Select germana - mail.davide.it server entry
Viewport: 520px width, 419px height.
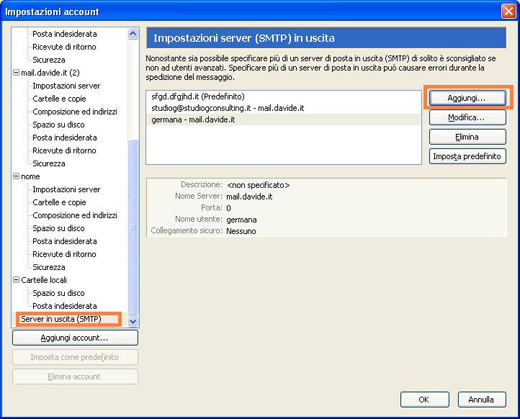pos(283,120)
